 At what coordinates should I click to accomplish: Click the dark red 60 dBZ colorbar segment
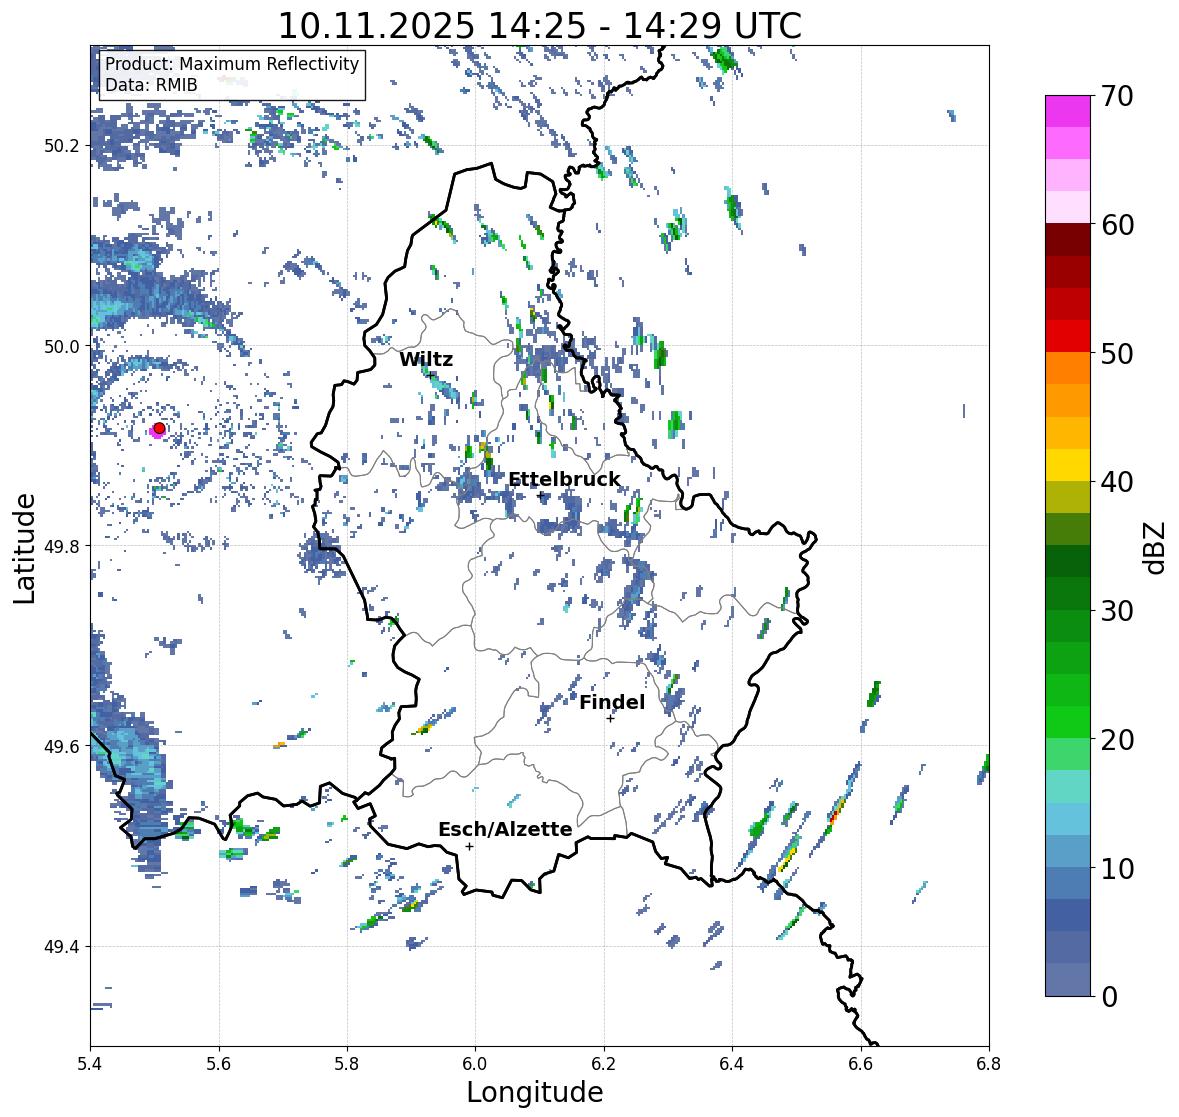coord(1068,240)
